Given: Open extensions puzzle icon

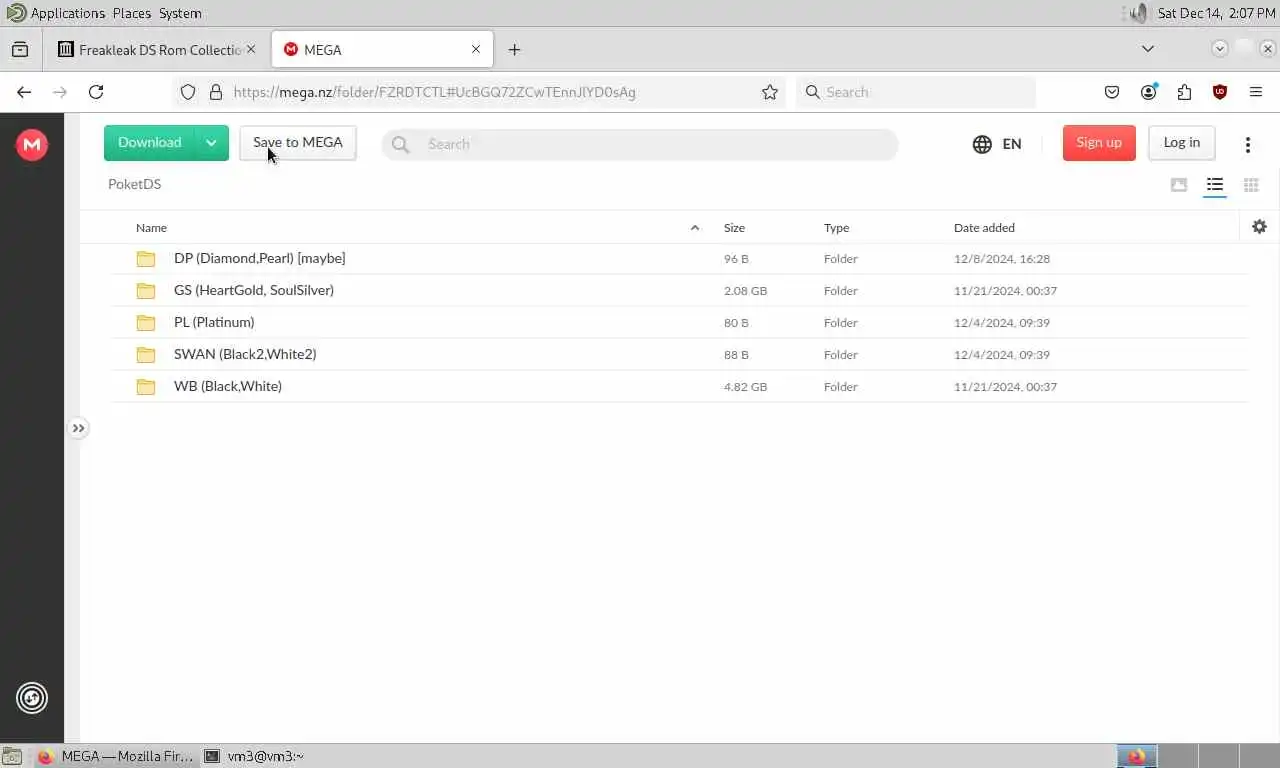Looking at the screenshot, I should (1184, 92).
